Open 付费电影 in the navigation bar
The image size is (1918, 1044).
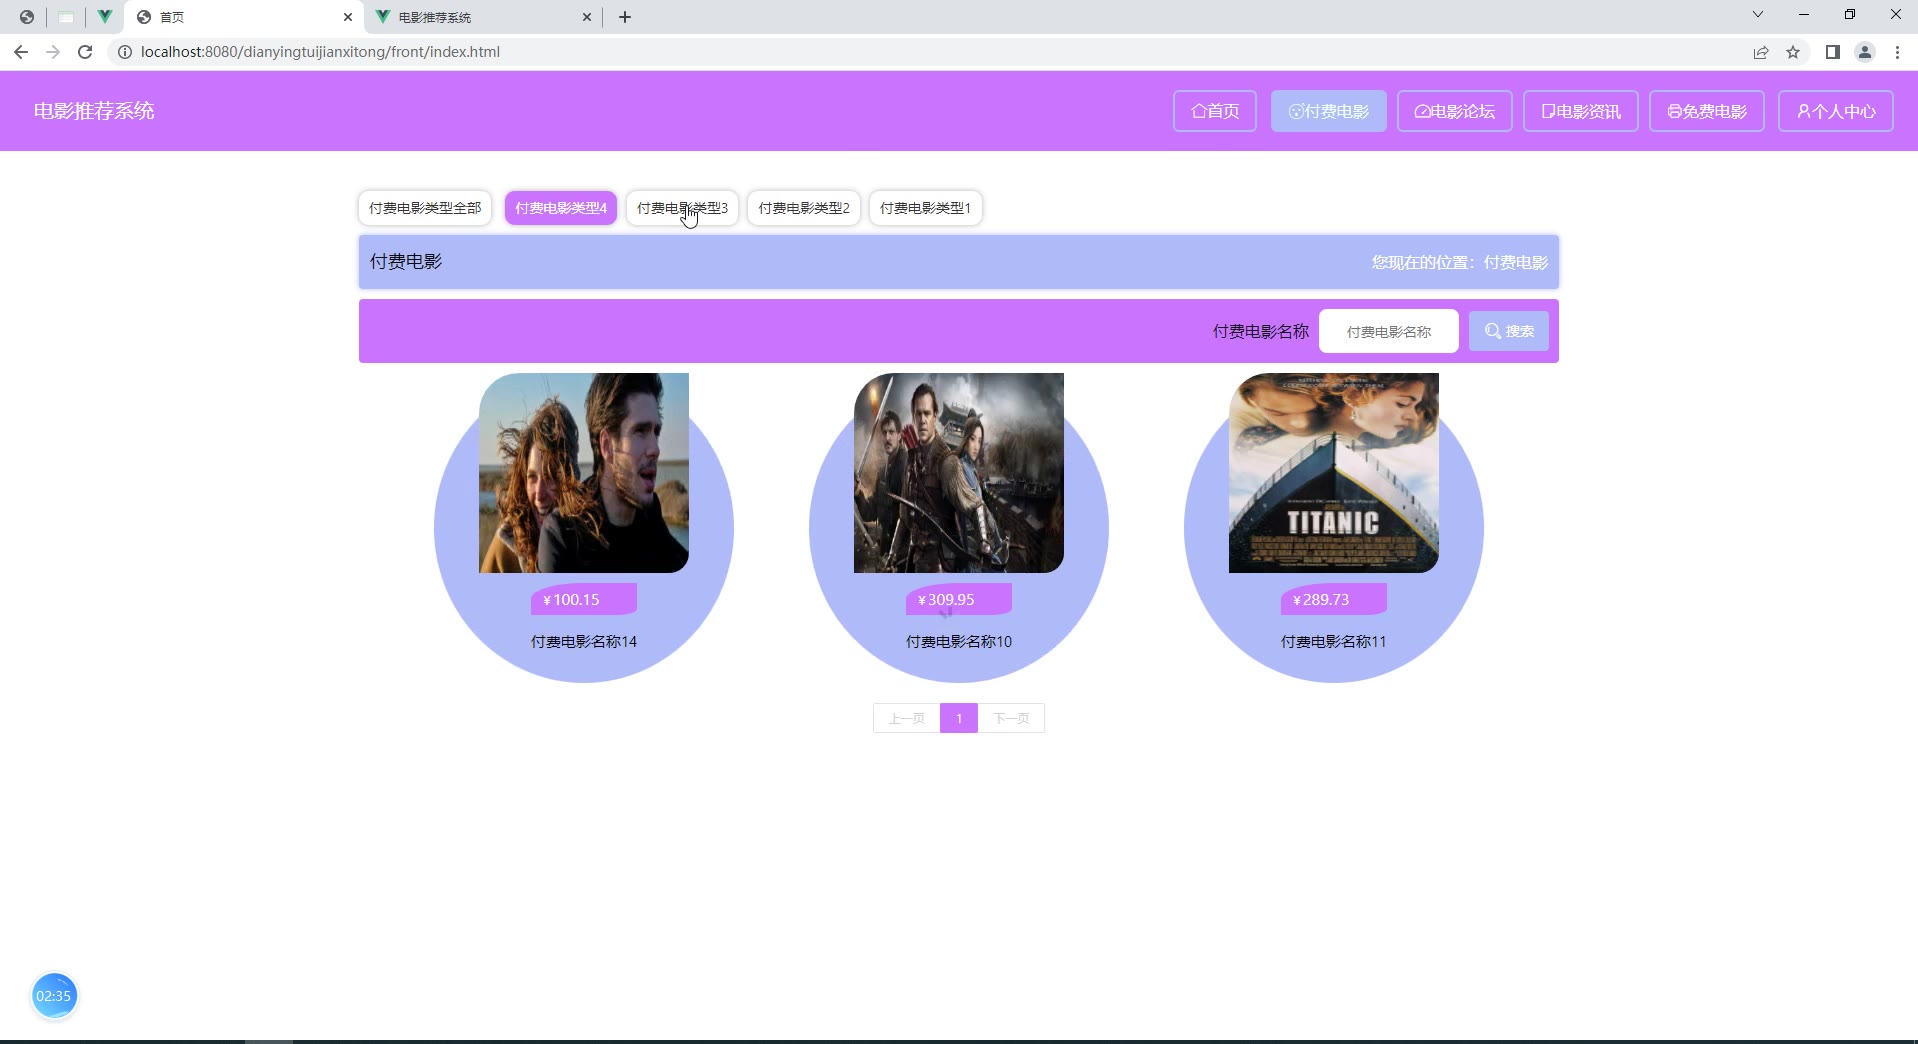pos(1329,111)
